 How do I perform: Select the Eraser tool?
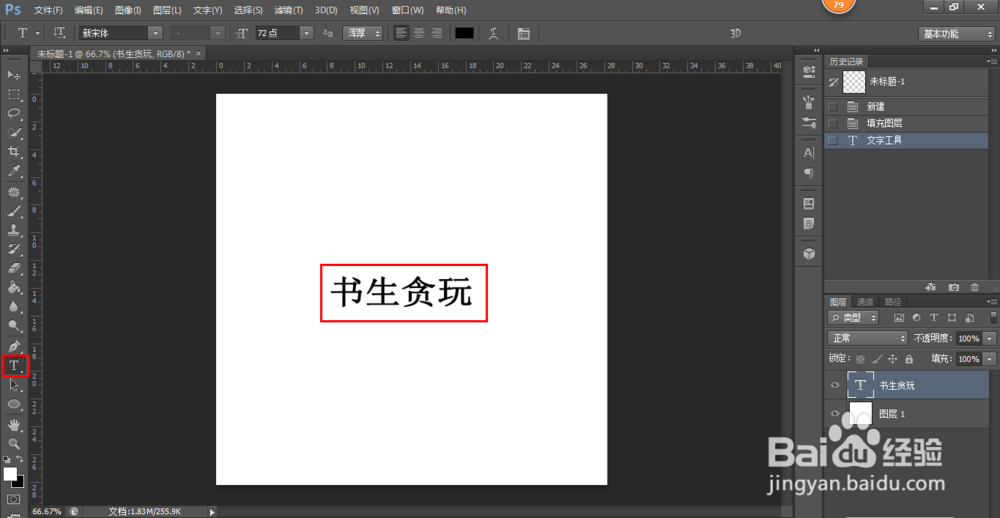click(x=14, y=268)
